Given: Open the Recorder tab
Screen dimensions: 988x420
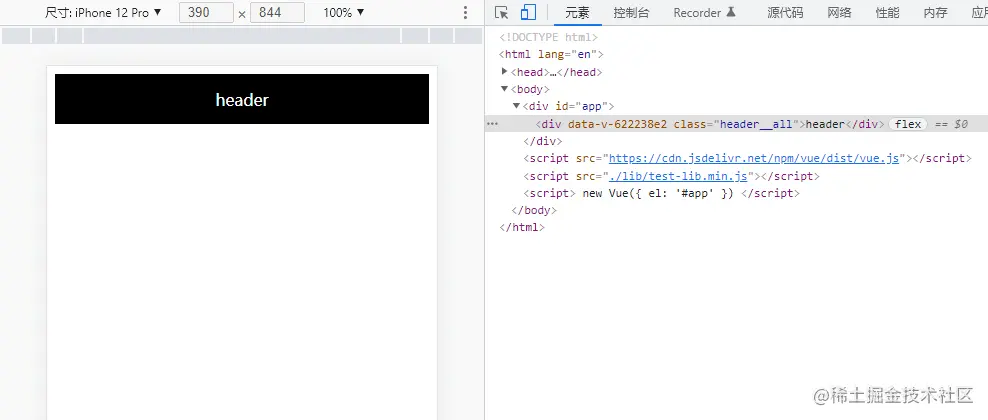Looking at the screenshot, I should [704, 13].
